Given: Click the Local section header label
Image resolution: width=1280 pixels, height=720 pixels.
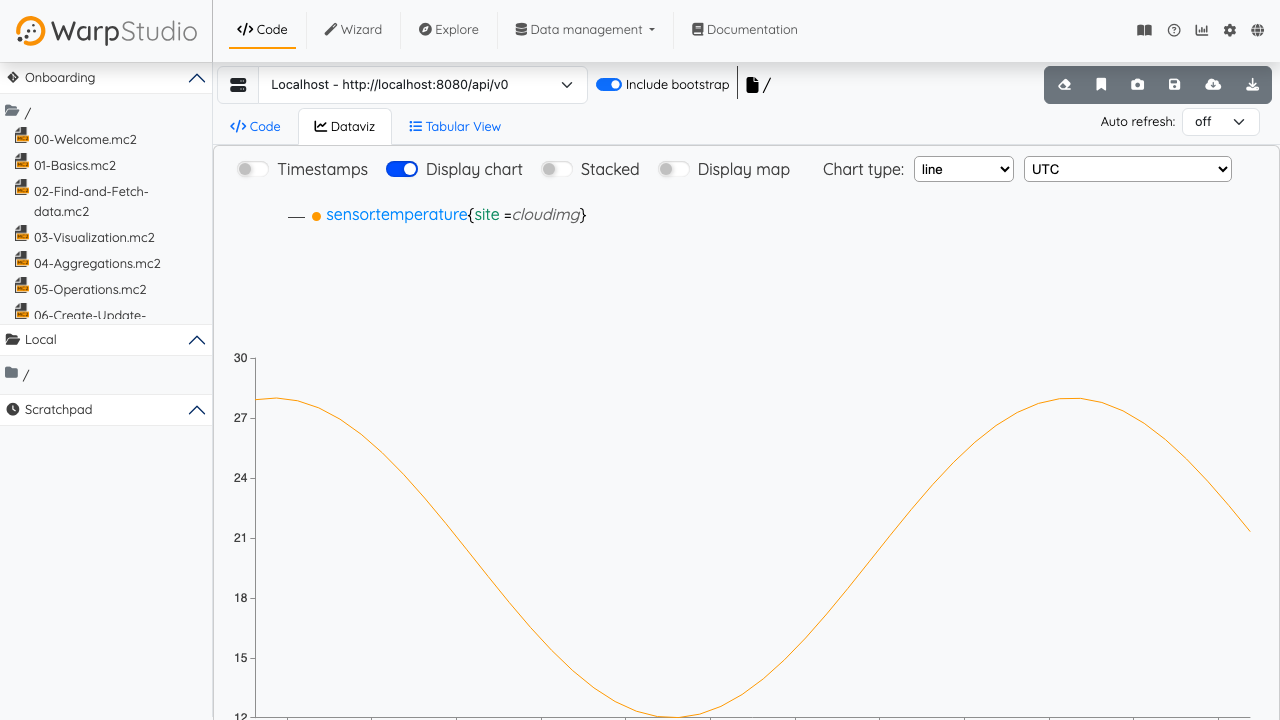Looking at the screenshot, I should [41, 340].
